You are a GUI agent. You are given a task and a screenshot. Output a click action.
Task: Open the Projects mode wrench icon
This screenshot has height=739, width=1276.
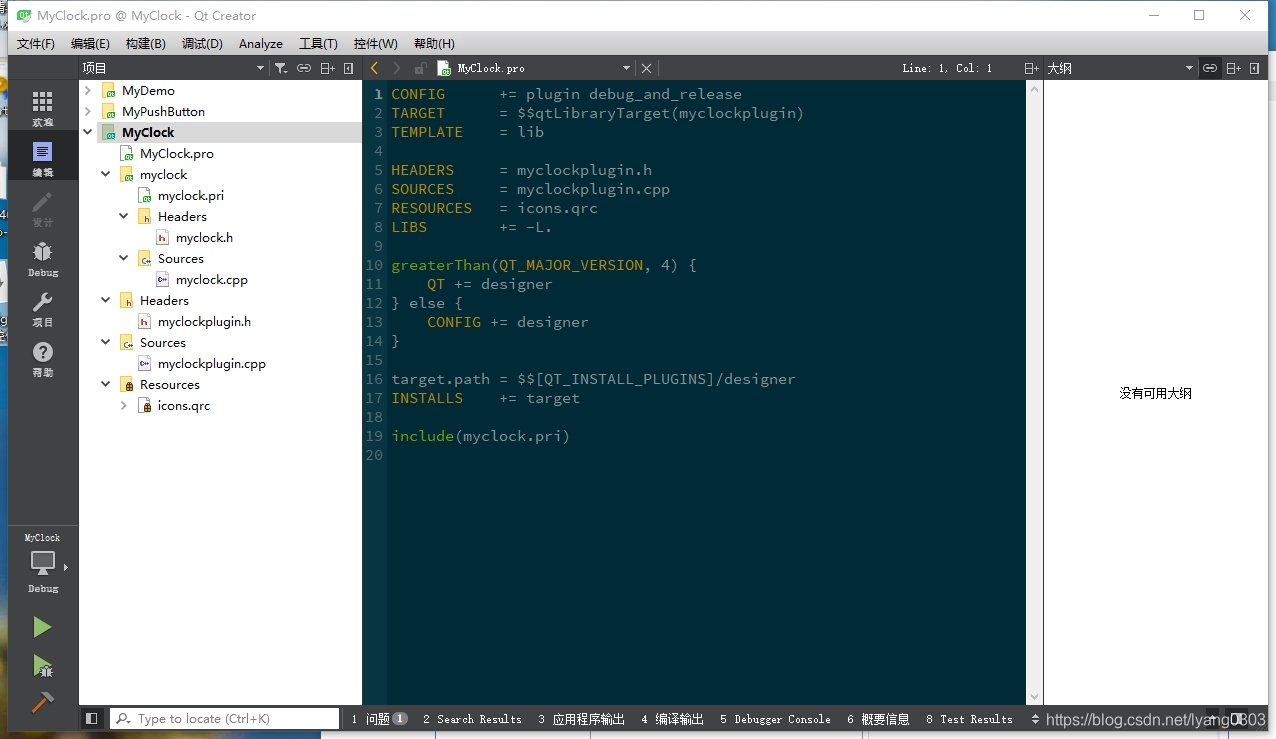click(x=43, y=308)
